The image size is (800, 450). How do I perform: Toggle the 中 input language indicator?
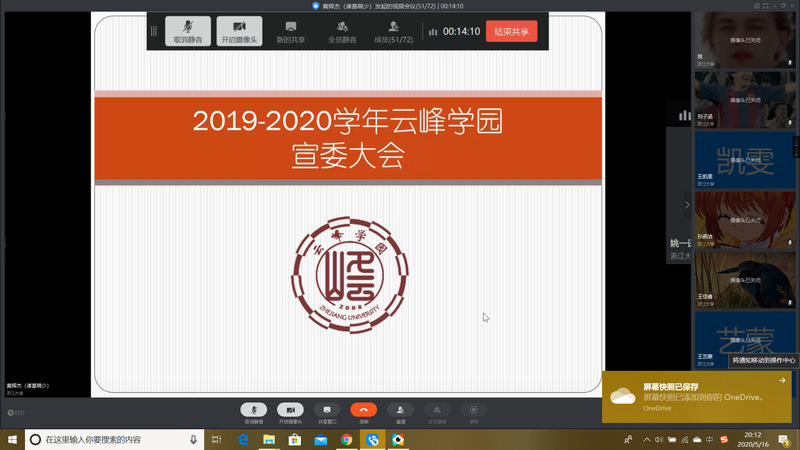pyautogui.click(x=710, y=439)
